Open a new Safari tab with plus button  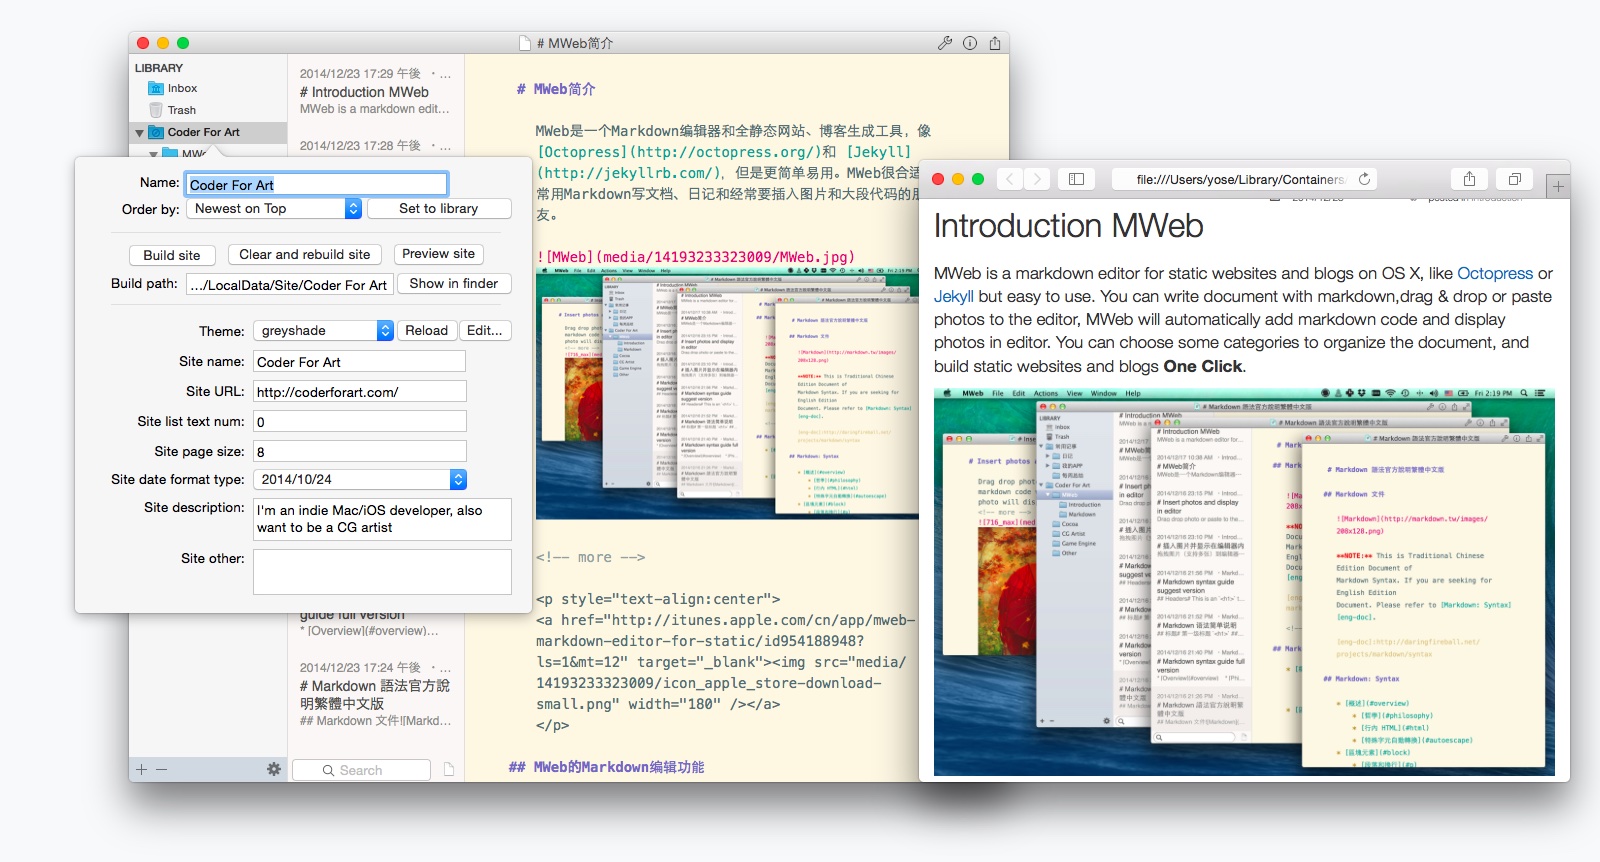[x=1557, y=186]
